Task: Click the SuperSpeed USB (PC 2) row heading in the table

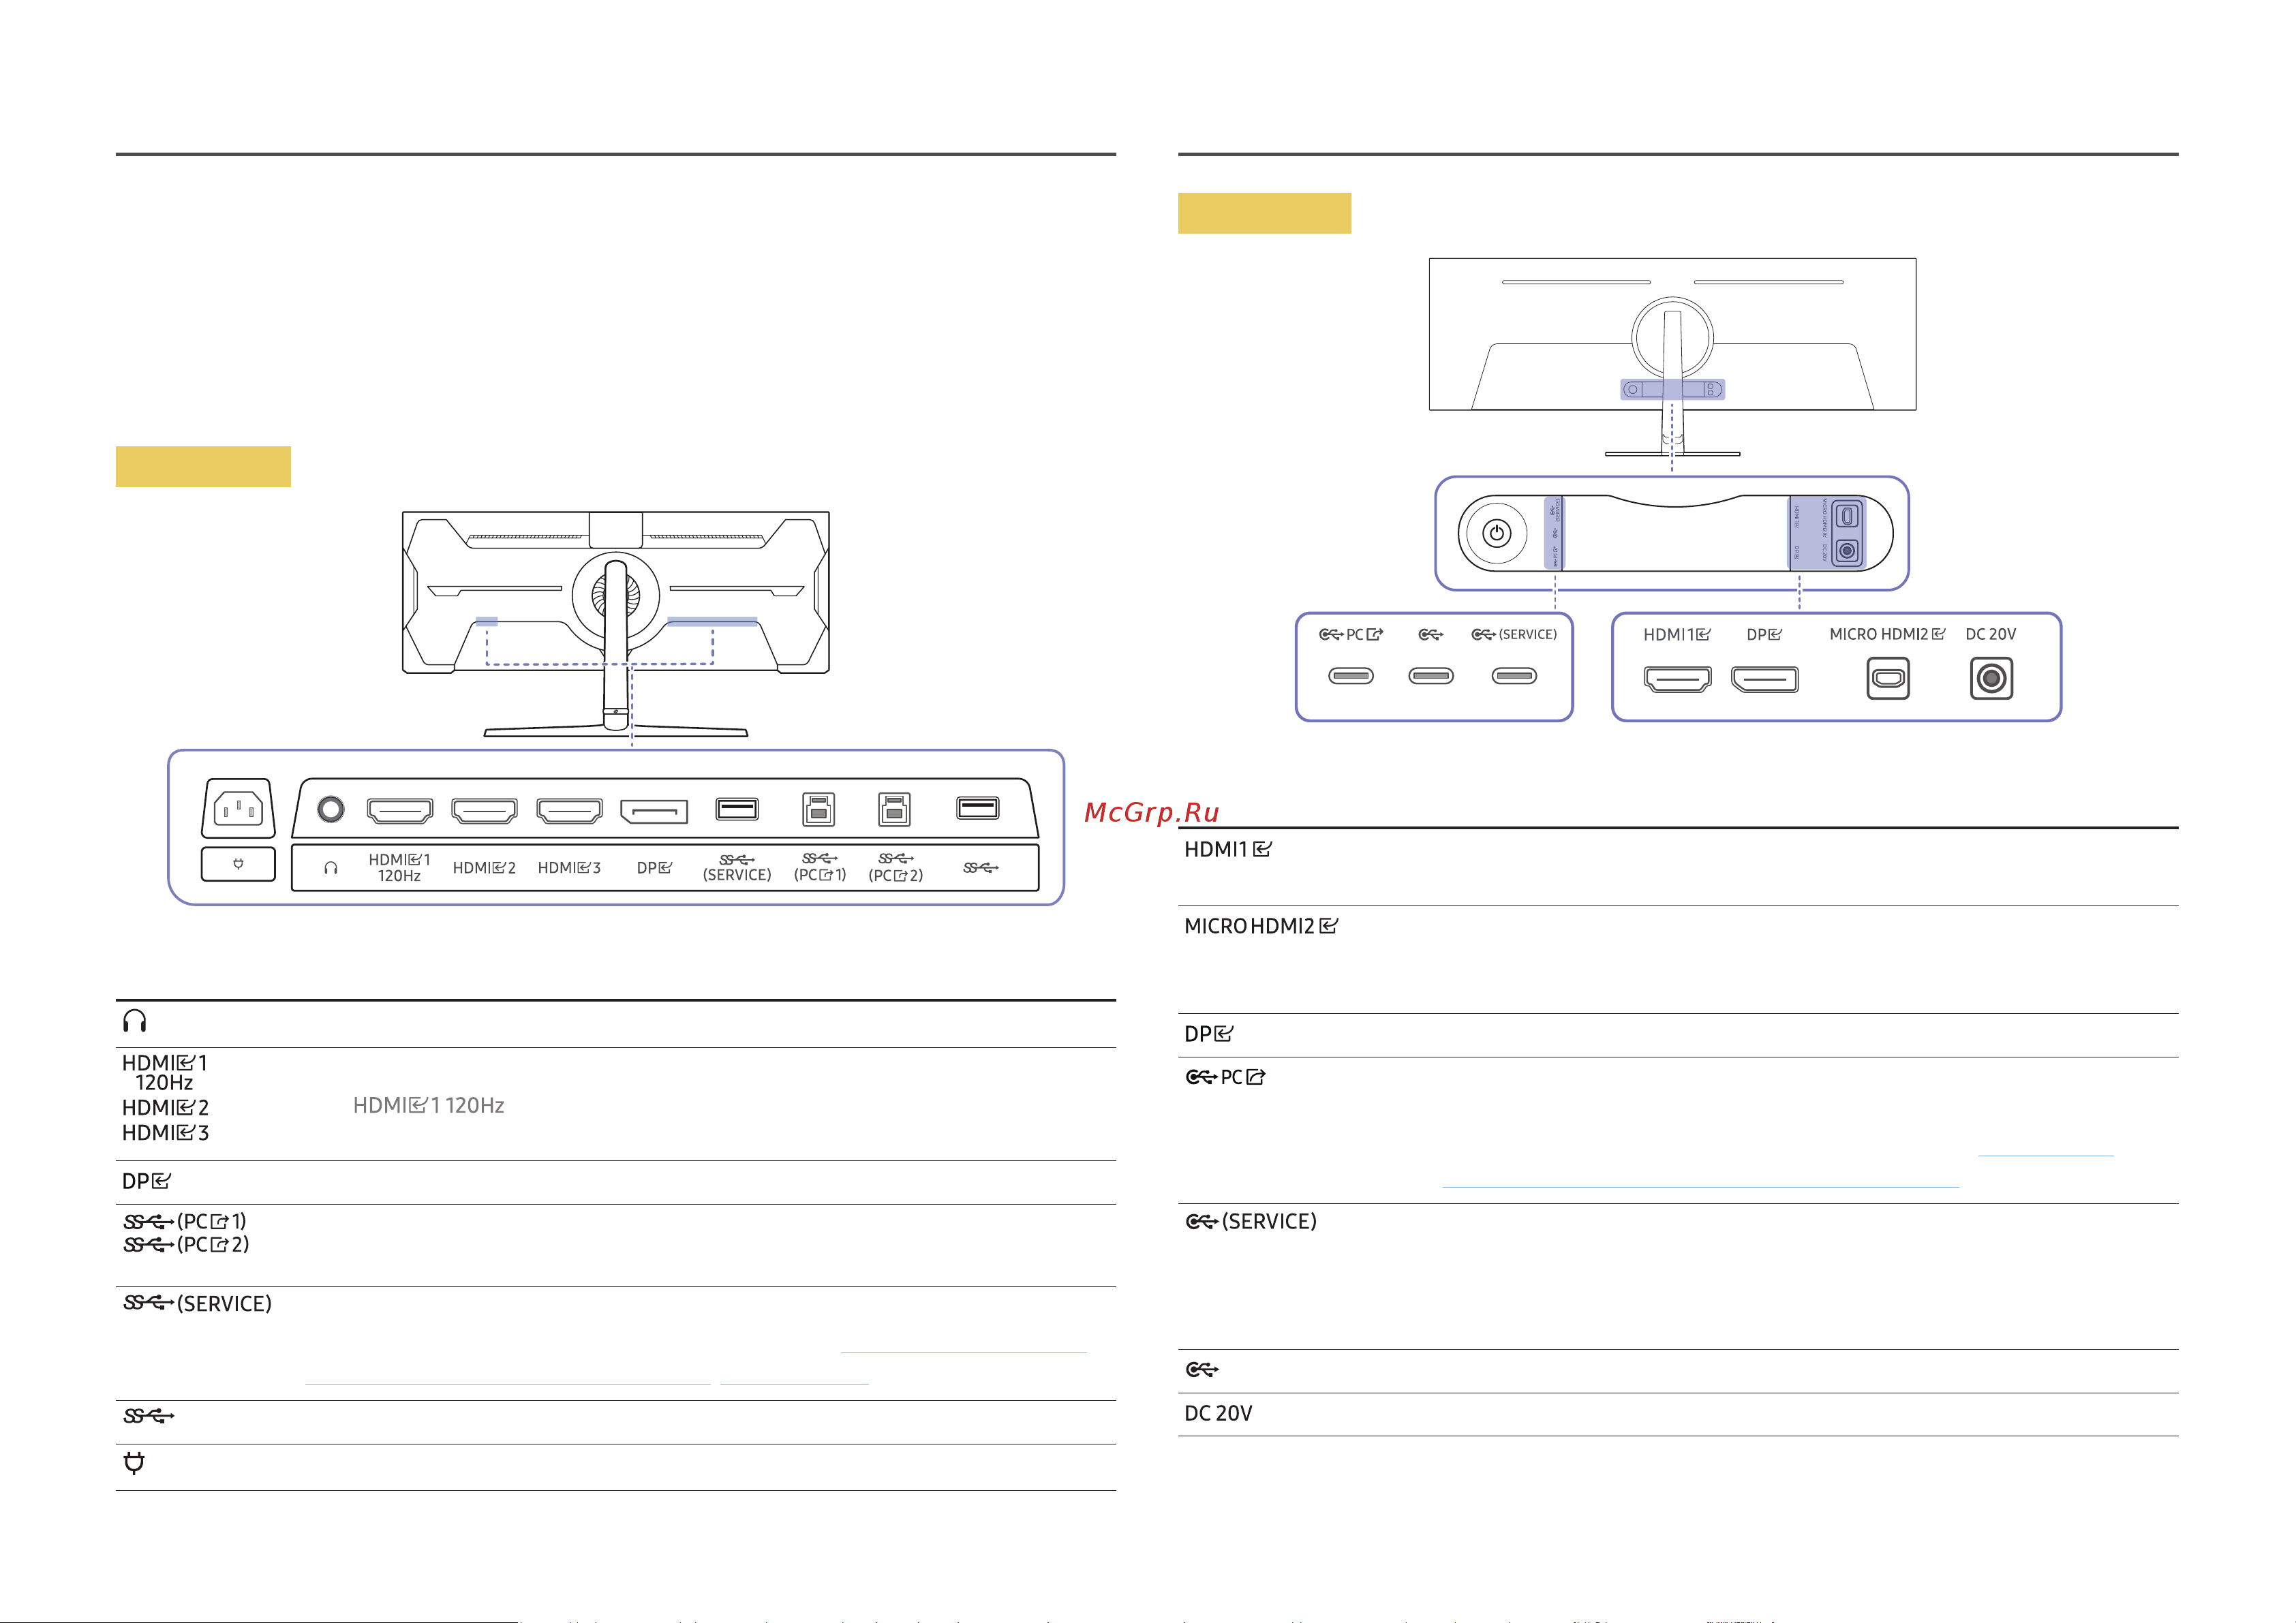Action: (186, 1245)
